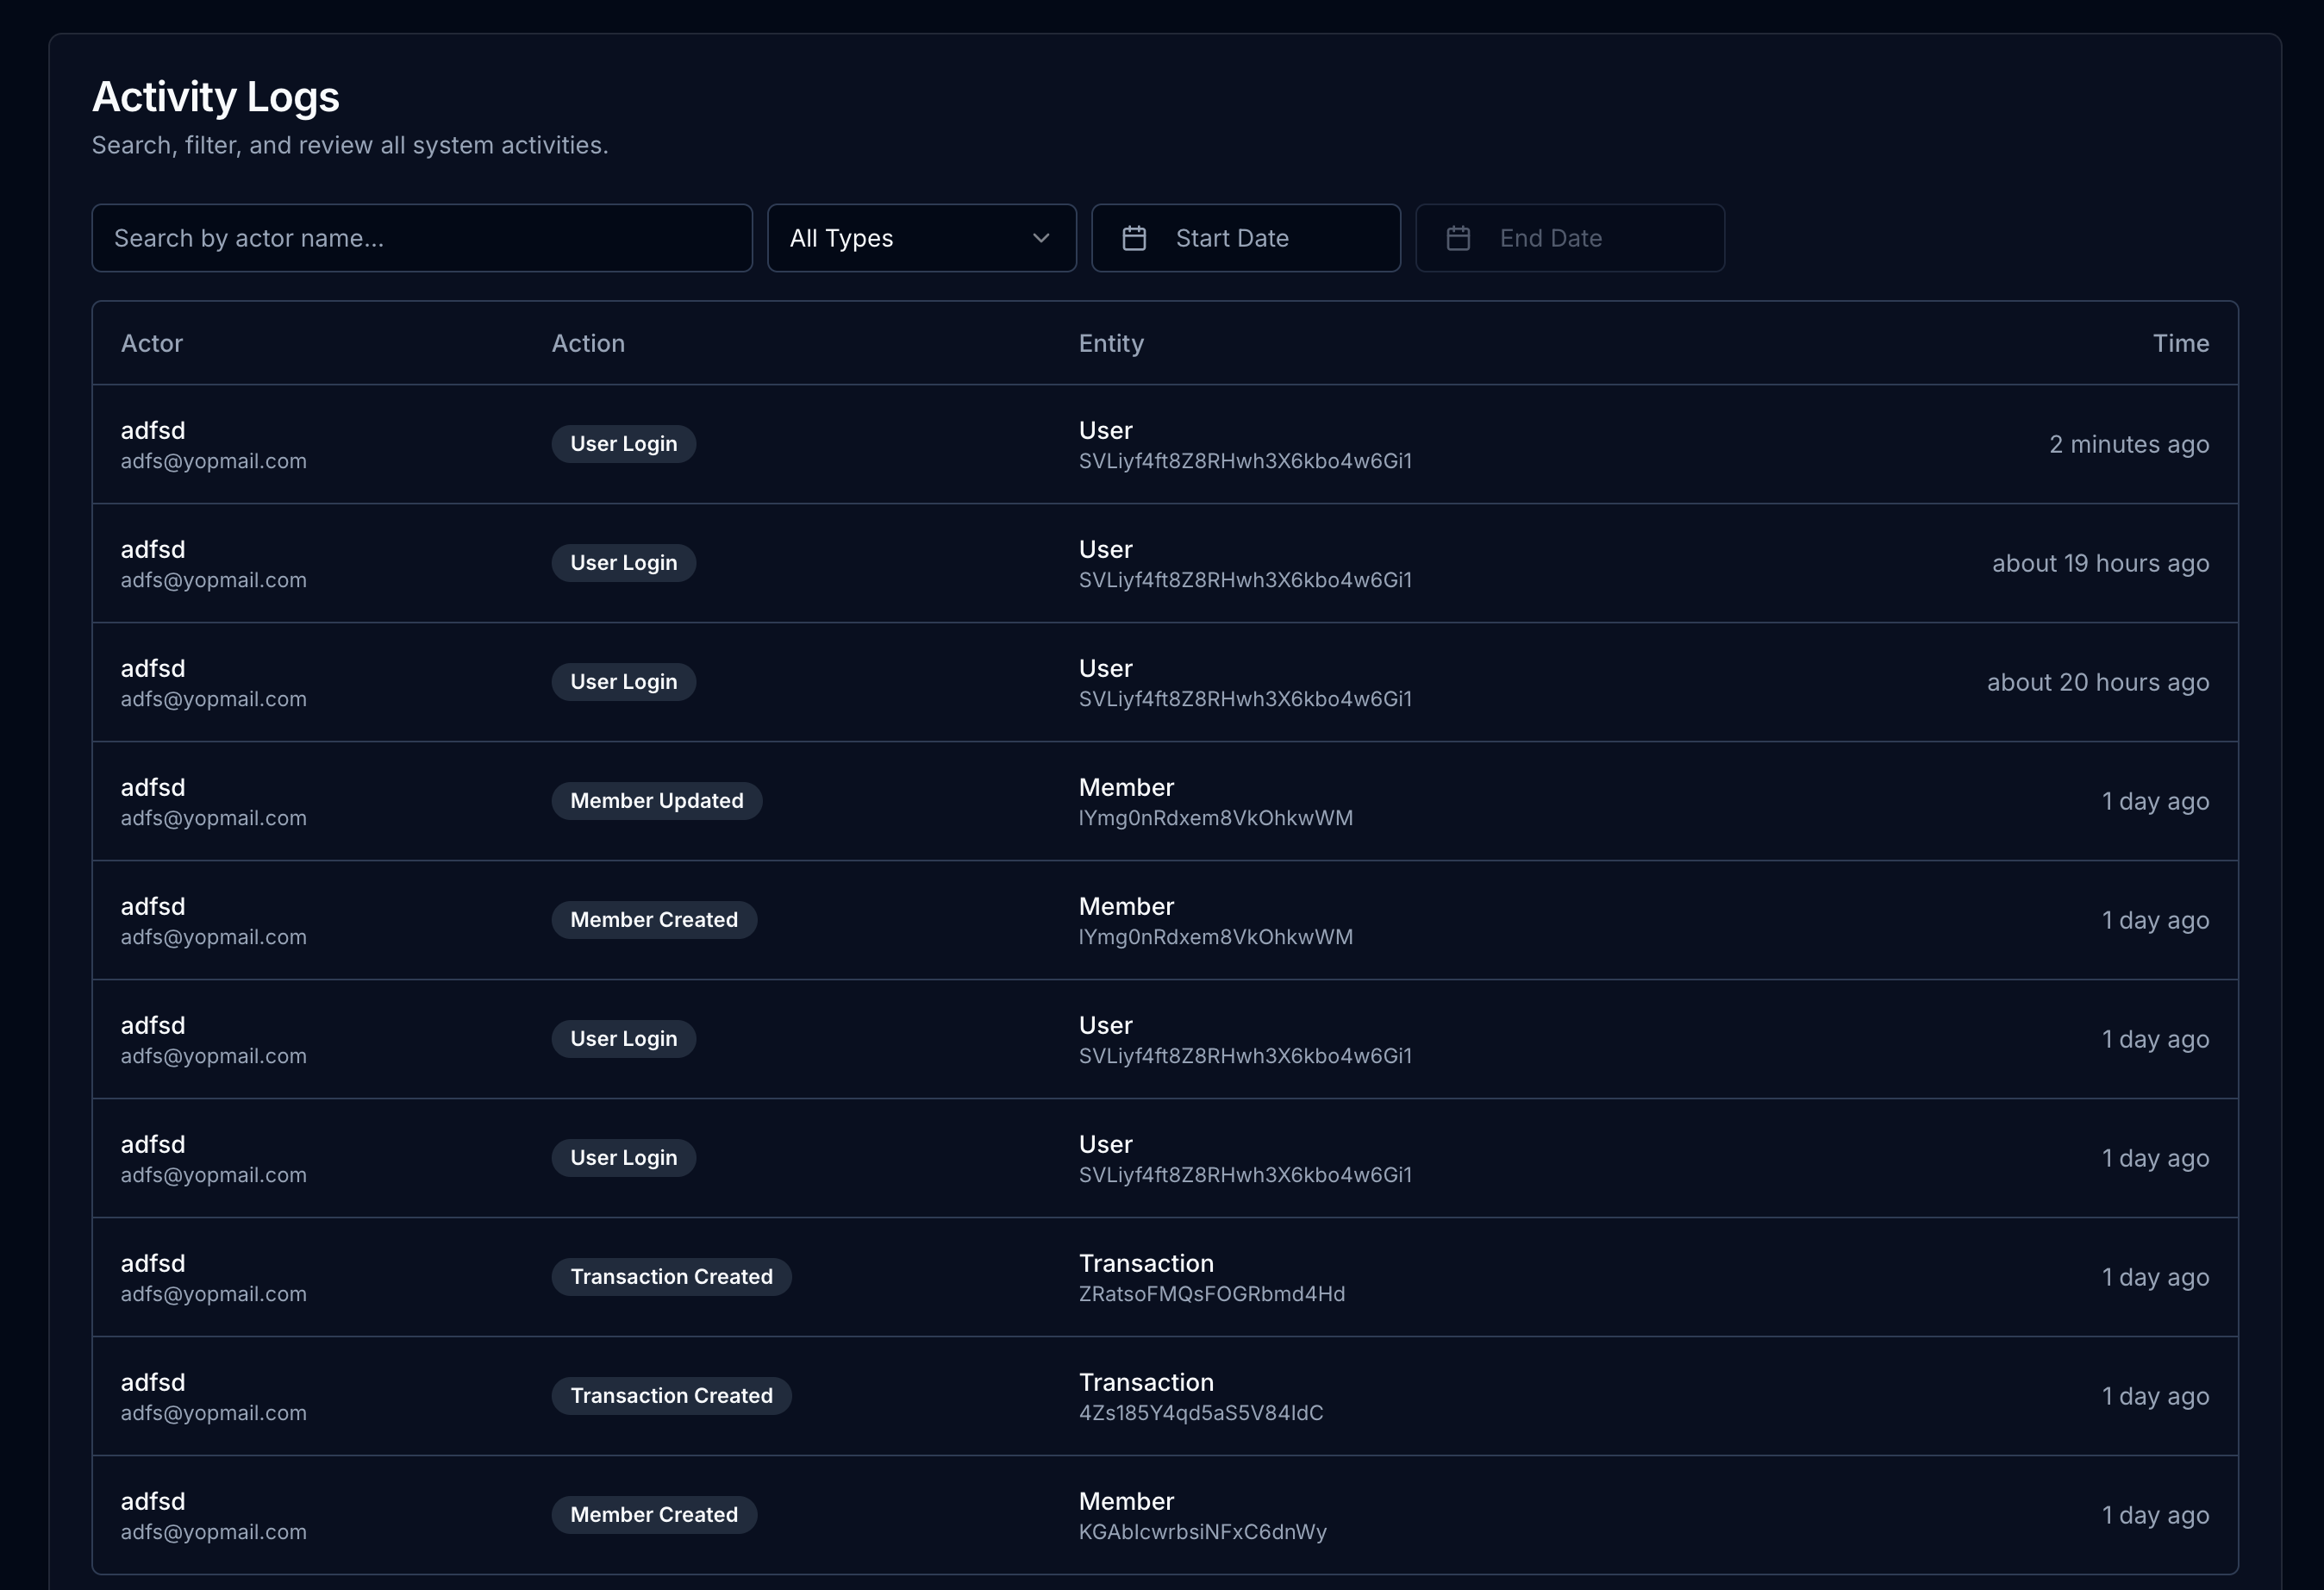Click the Member Created badge in the fifth row
The width and height of the screenshot is (2324, 1590).
(x=654, y=919)
